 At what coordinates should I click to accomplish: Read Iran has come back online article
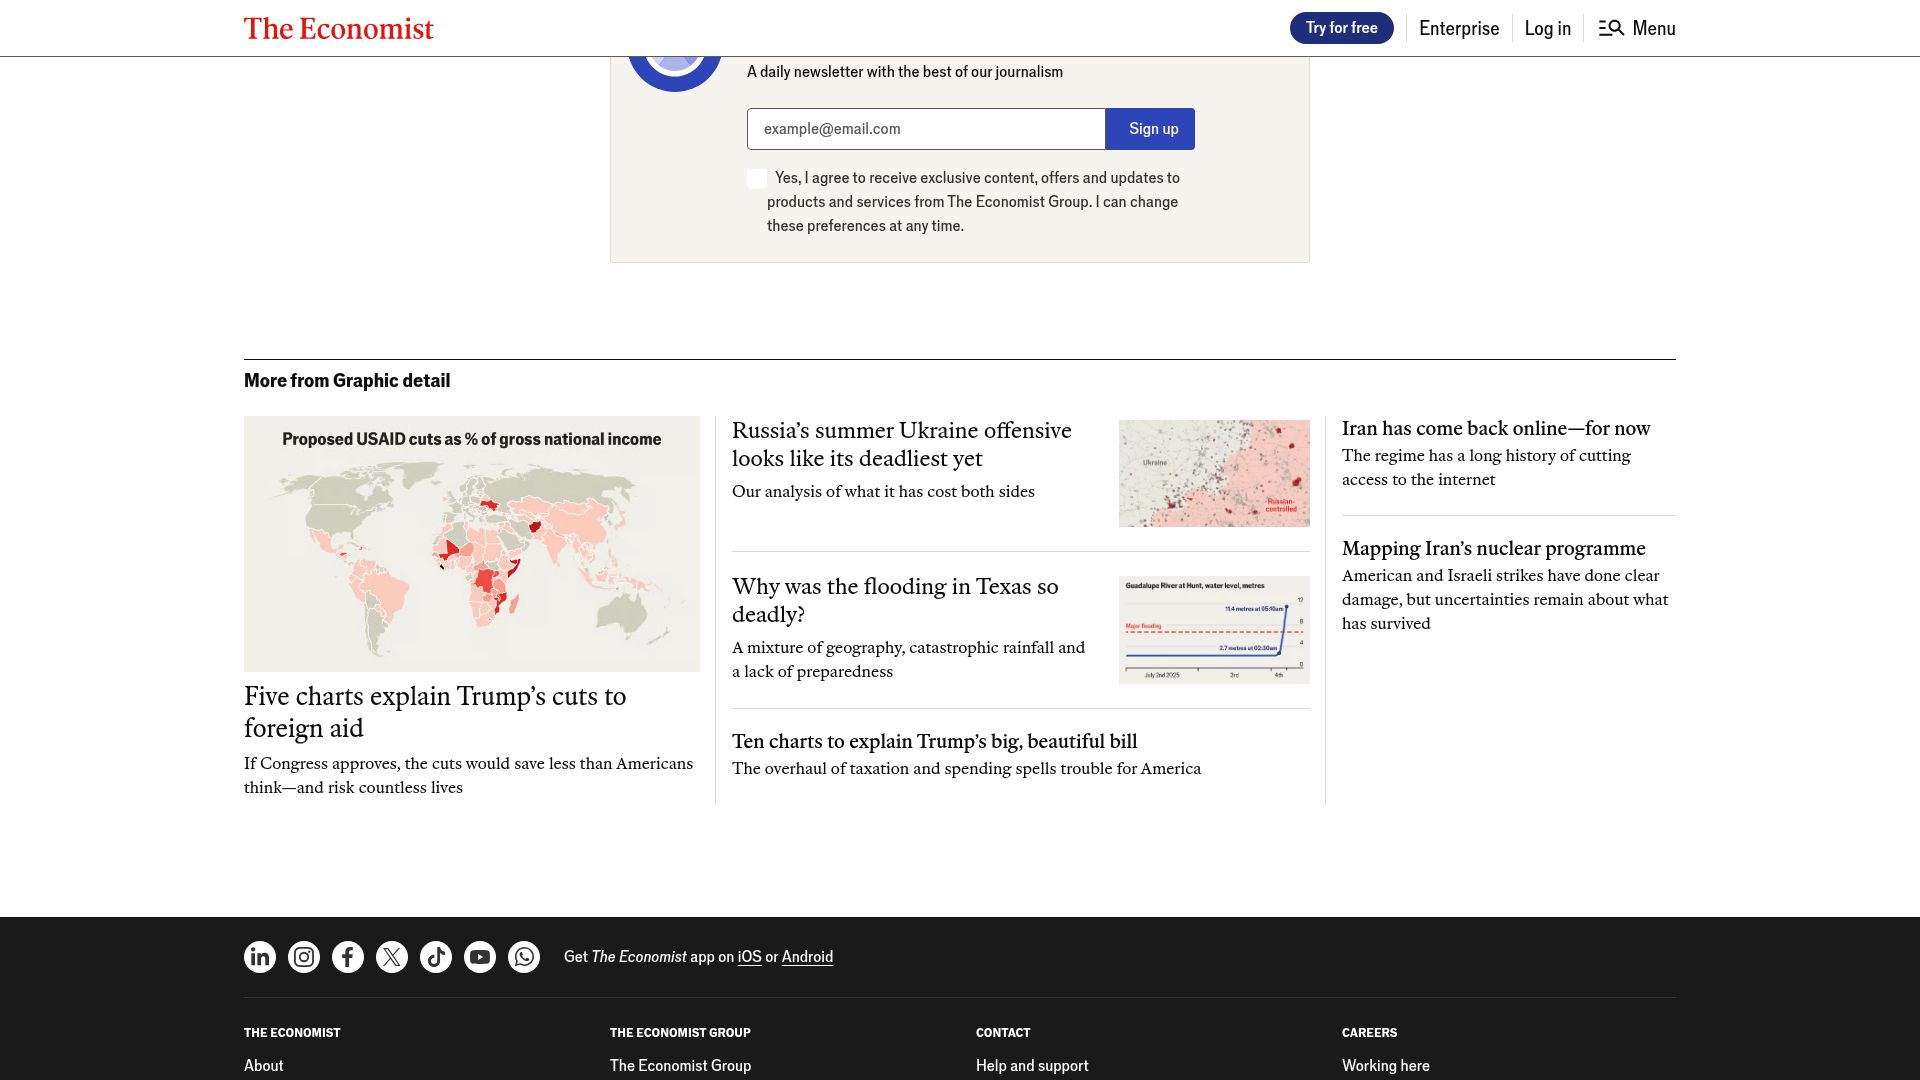(x=1496, y=428)
